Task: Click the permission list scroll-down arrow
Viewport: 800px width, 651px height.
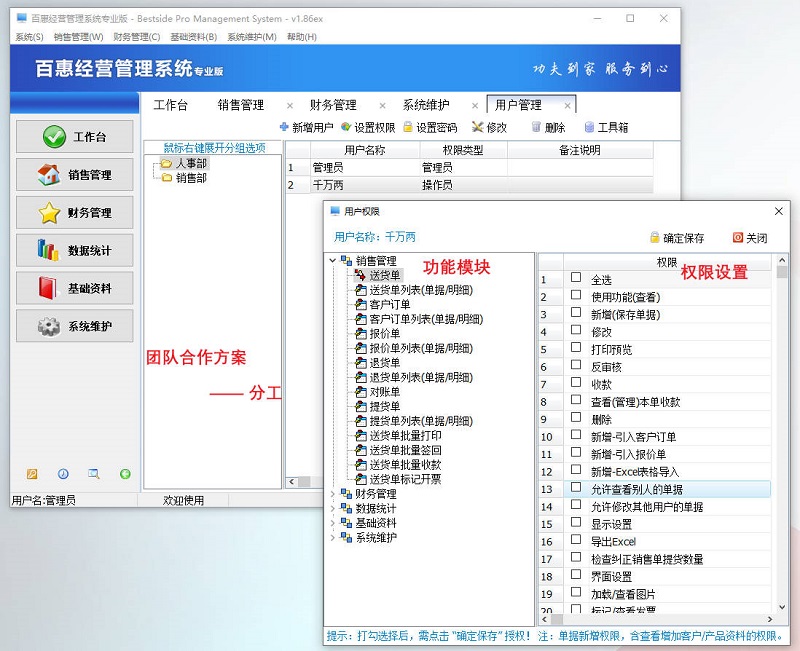Action: coord(782,607)
